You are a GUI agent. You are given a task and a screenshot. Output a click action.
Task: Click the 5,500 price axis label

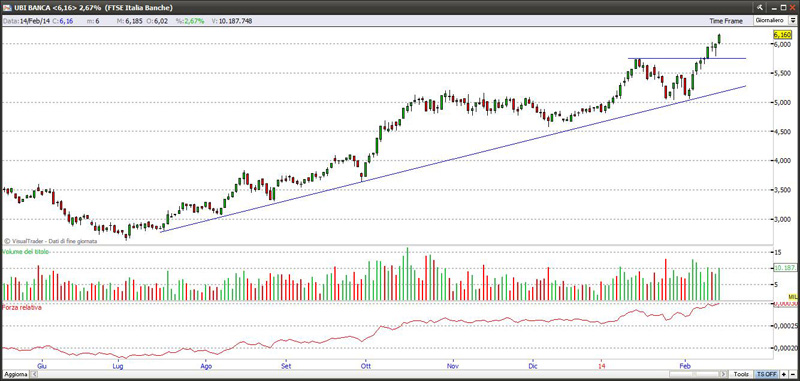782,73
